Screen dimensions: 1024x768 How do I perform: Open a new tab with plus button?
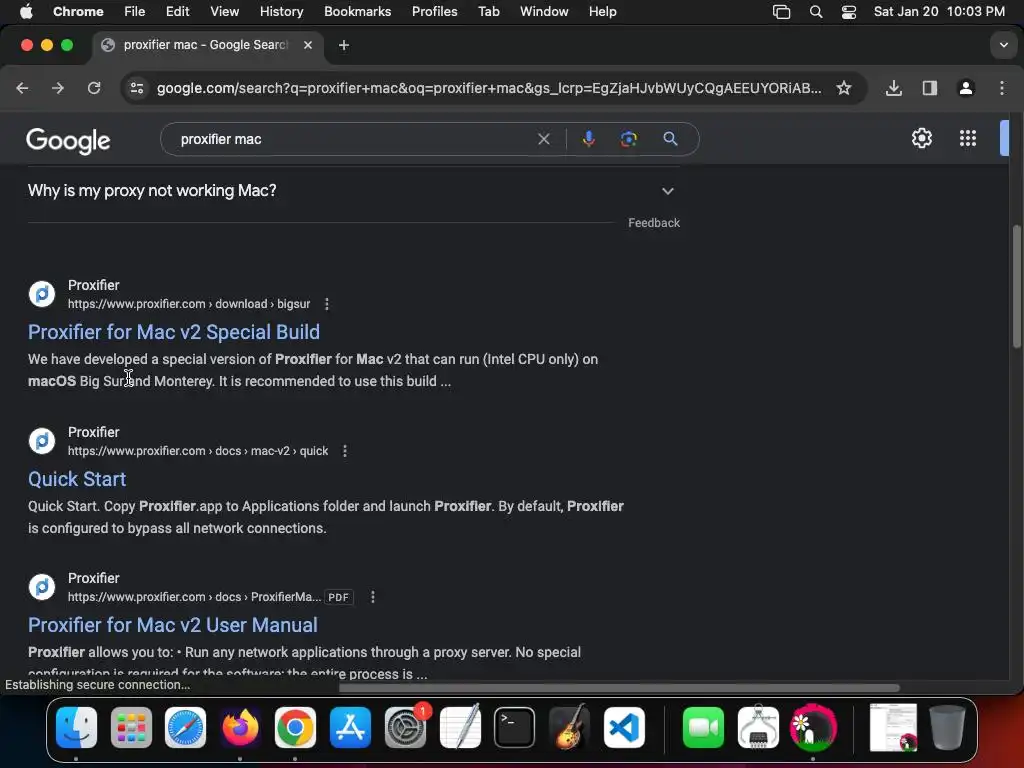click(x=344, y=45)
